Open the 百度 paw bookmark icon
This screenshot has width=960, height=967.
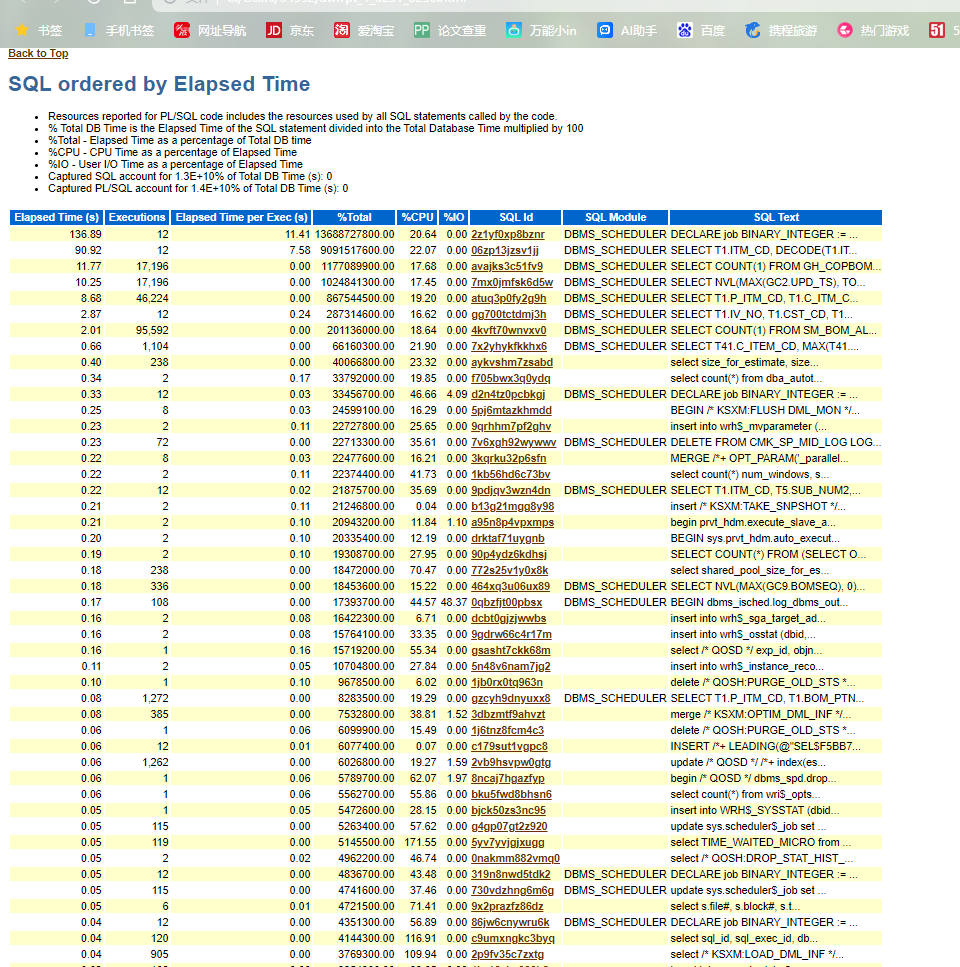tap(685, 30)
